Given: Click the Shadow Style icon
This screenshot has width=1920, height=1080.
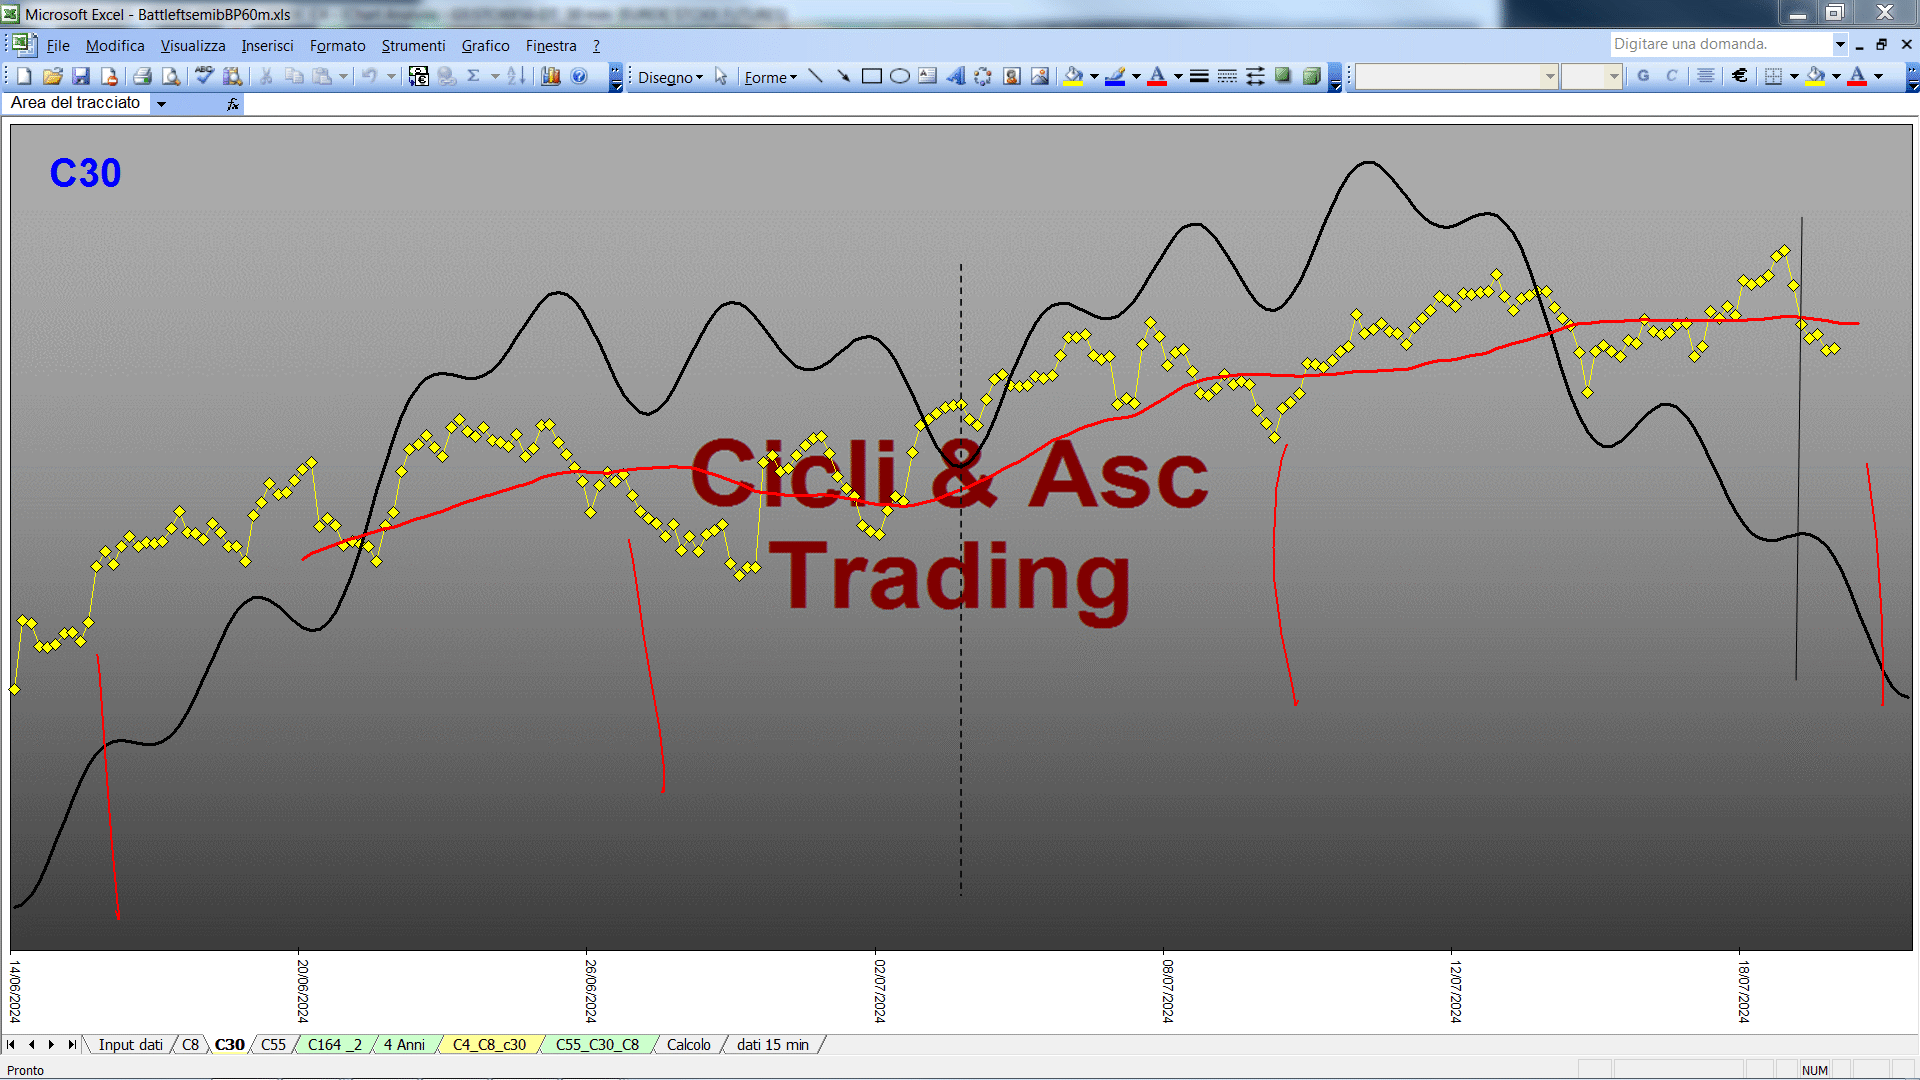Looking at the screenshot, I should [1283, 77].
